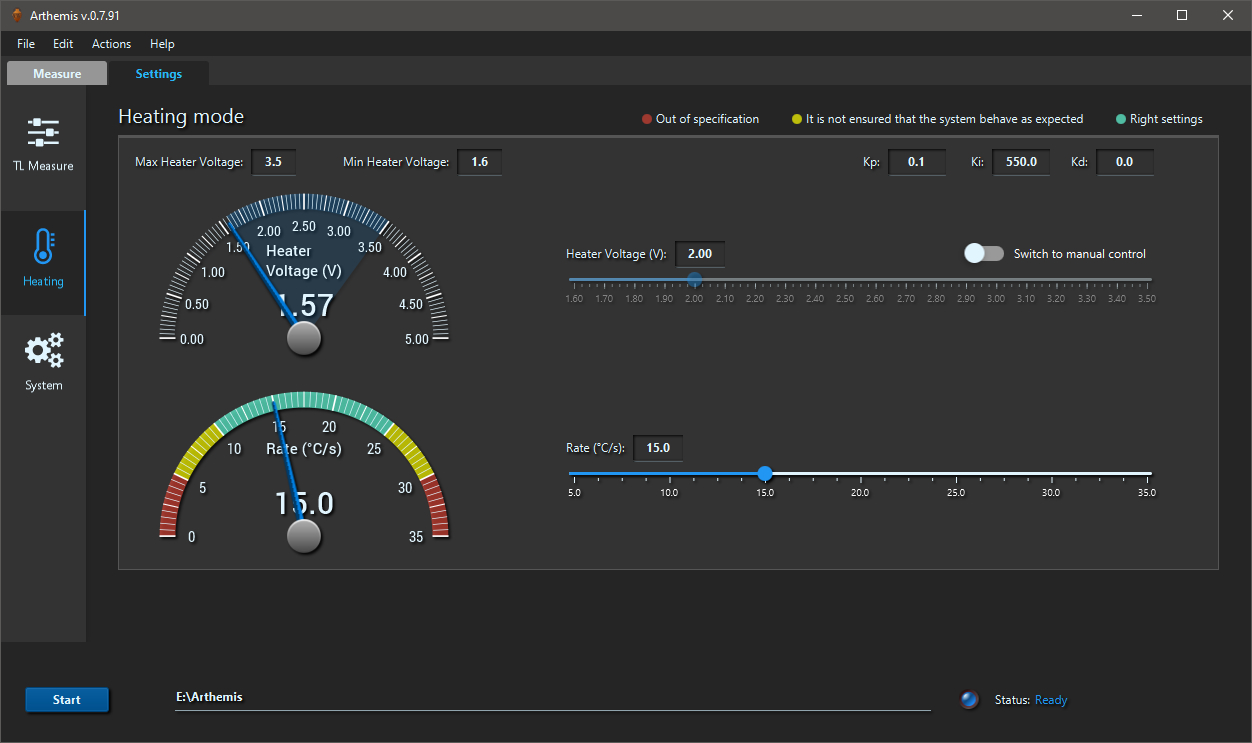Set Rate slider to 25.0 mark
This screenshot has width=1252, height=743.
(x=956, y=473)
